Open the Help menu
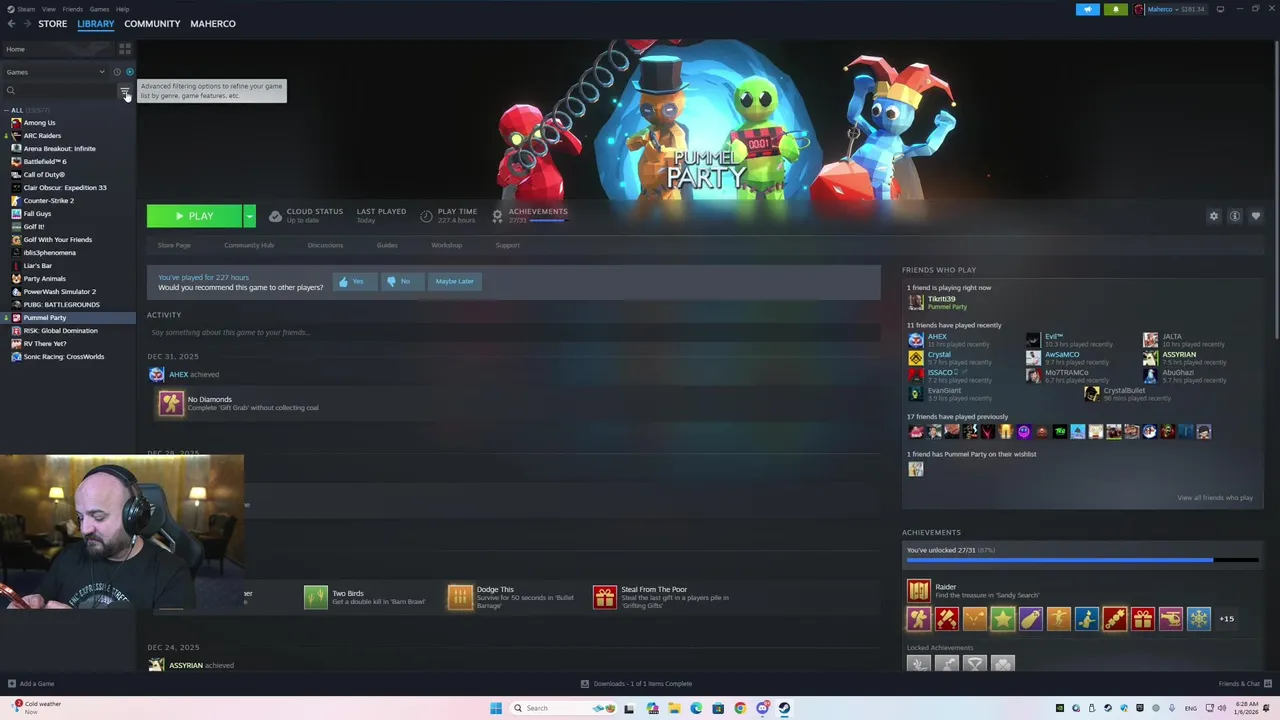1280x720 pixels. (x=122, y=9)
